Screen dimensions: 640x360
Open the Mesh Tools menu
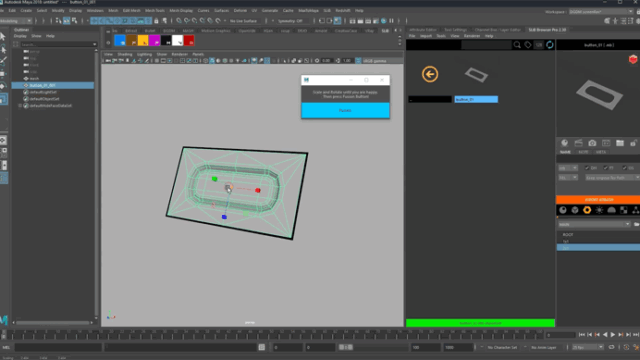[155, 11]
